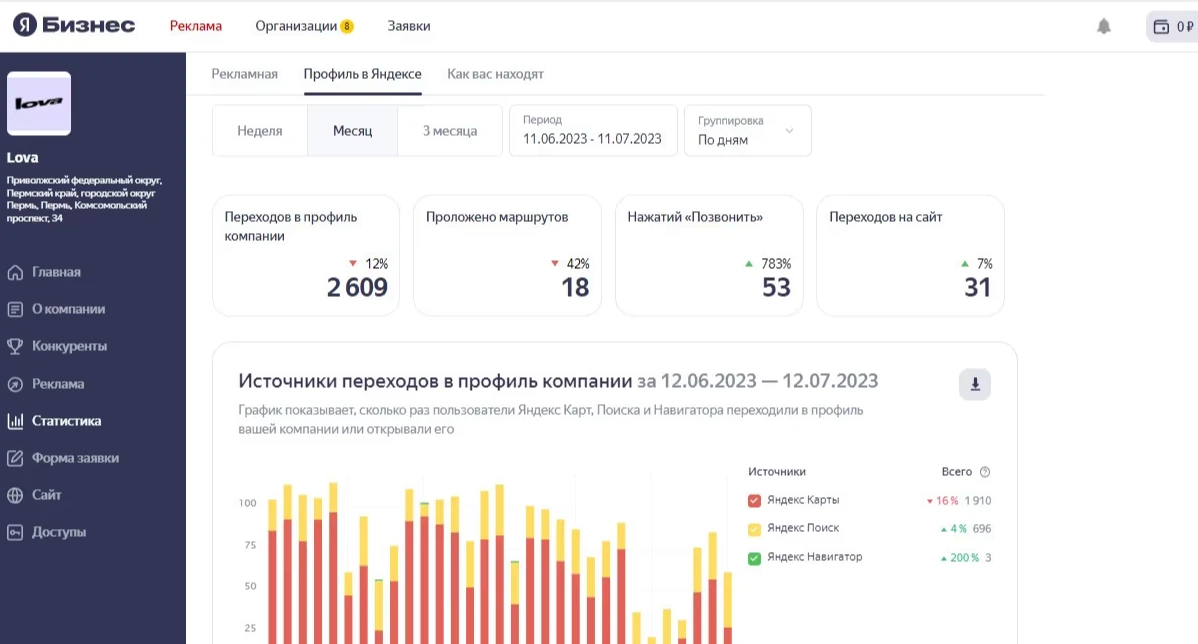Click the 696 total for Яндекс Поиск
This screenshot has height=644, width=1198.
[x=982, y=529]
